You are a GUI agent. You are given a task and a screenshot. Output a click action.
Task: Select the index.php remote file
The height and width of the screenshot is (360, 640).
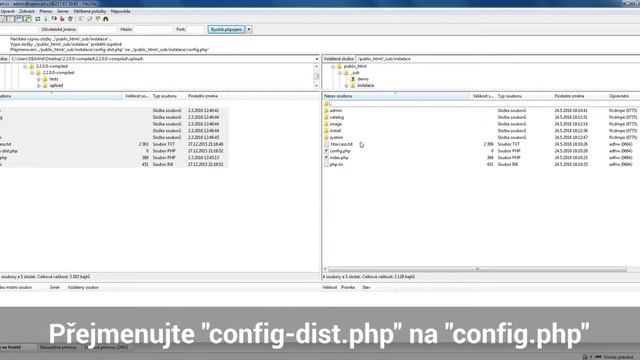click(x=339, y=158)
